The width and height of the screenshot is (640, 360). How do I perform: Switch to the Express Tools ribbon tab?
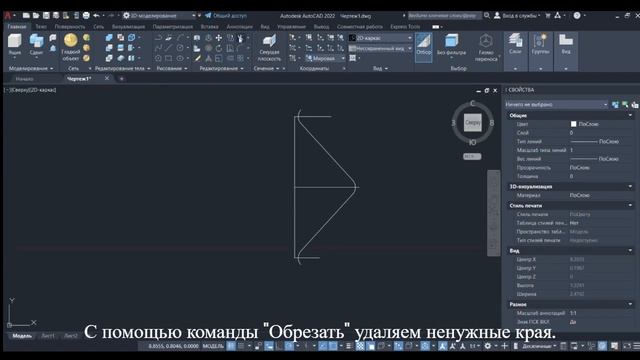pos(405,27)
